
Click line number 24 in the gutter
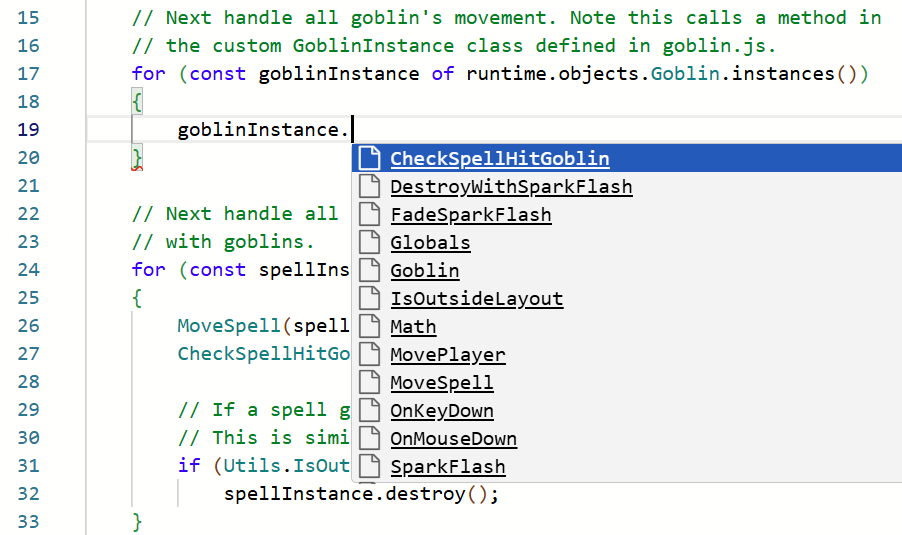[28, 270]
